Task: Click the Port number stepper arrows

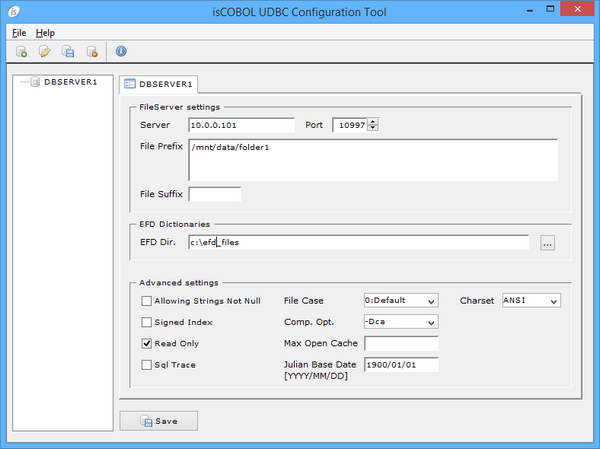Action: click(373, 125)
